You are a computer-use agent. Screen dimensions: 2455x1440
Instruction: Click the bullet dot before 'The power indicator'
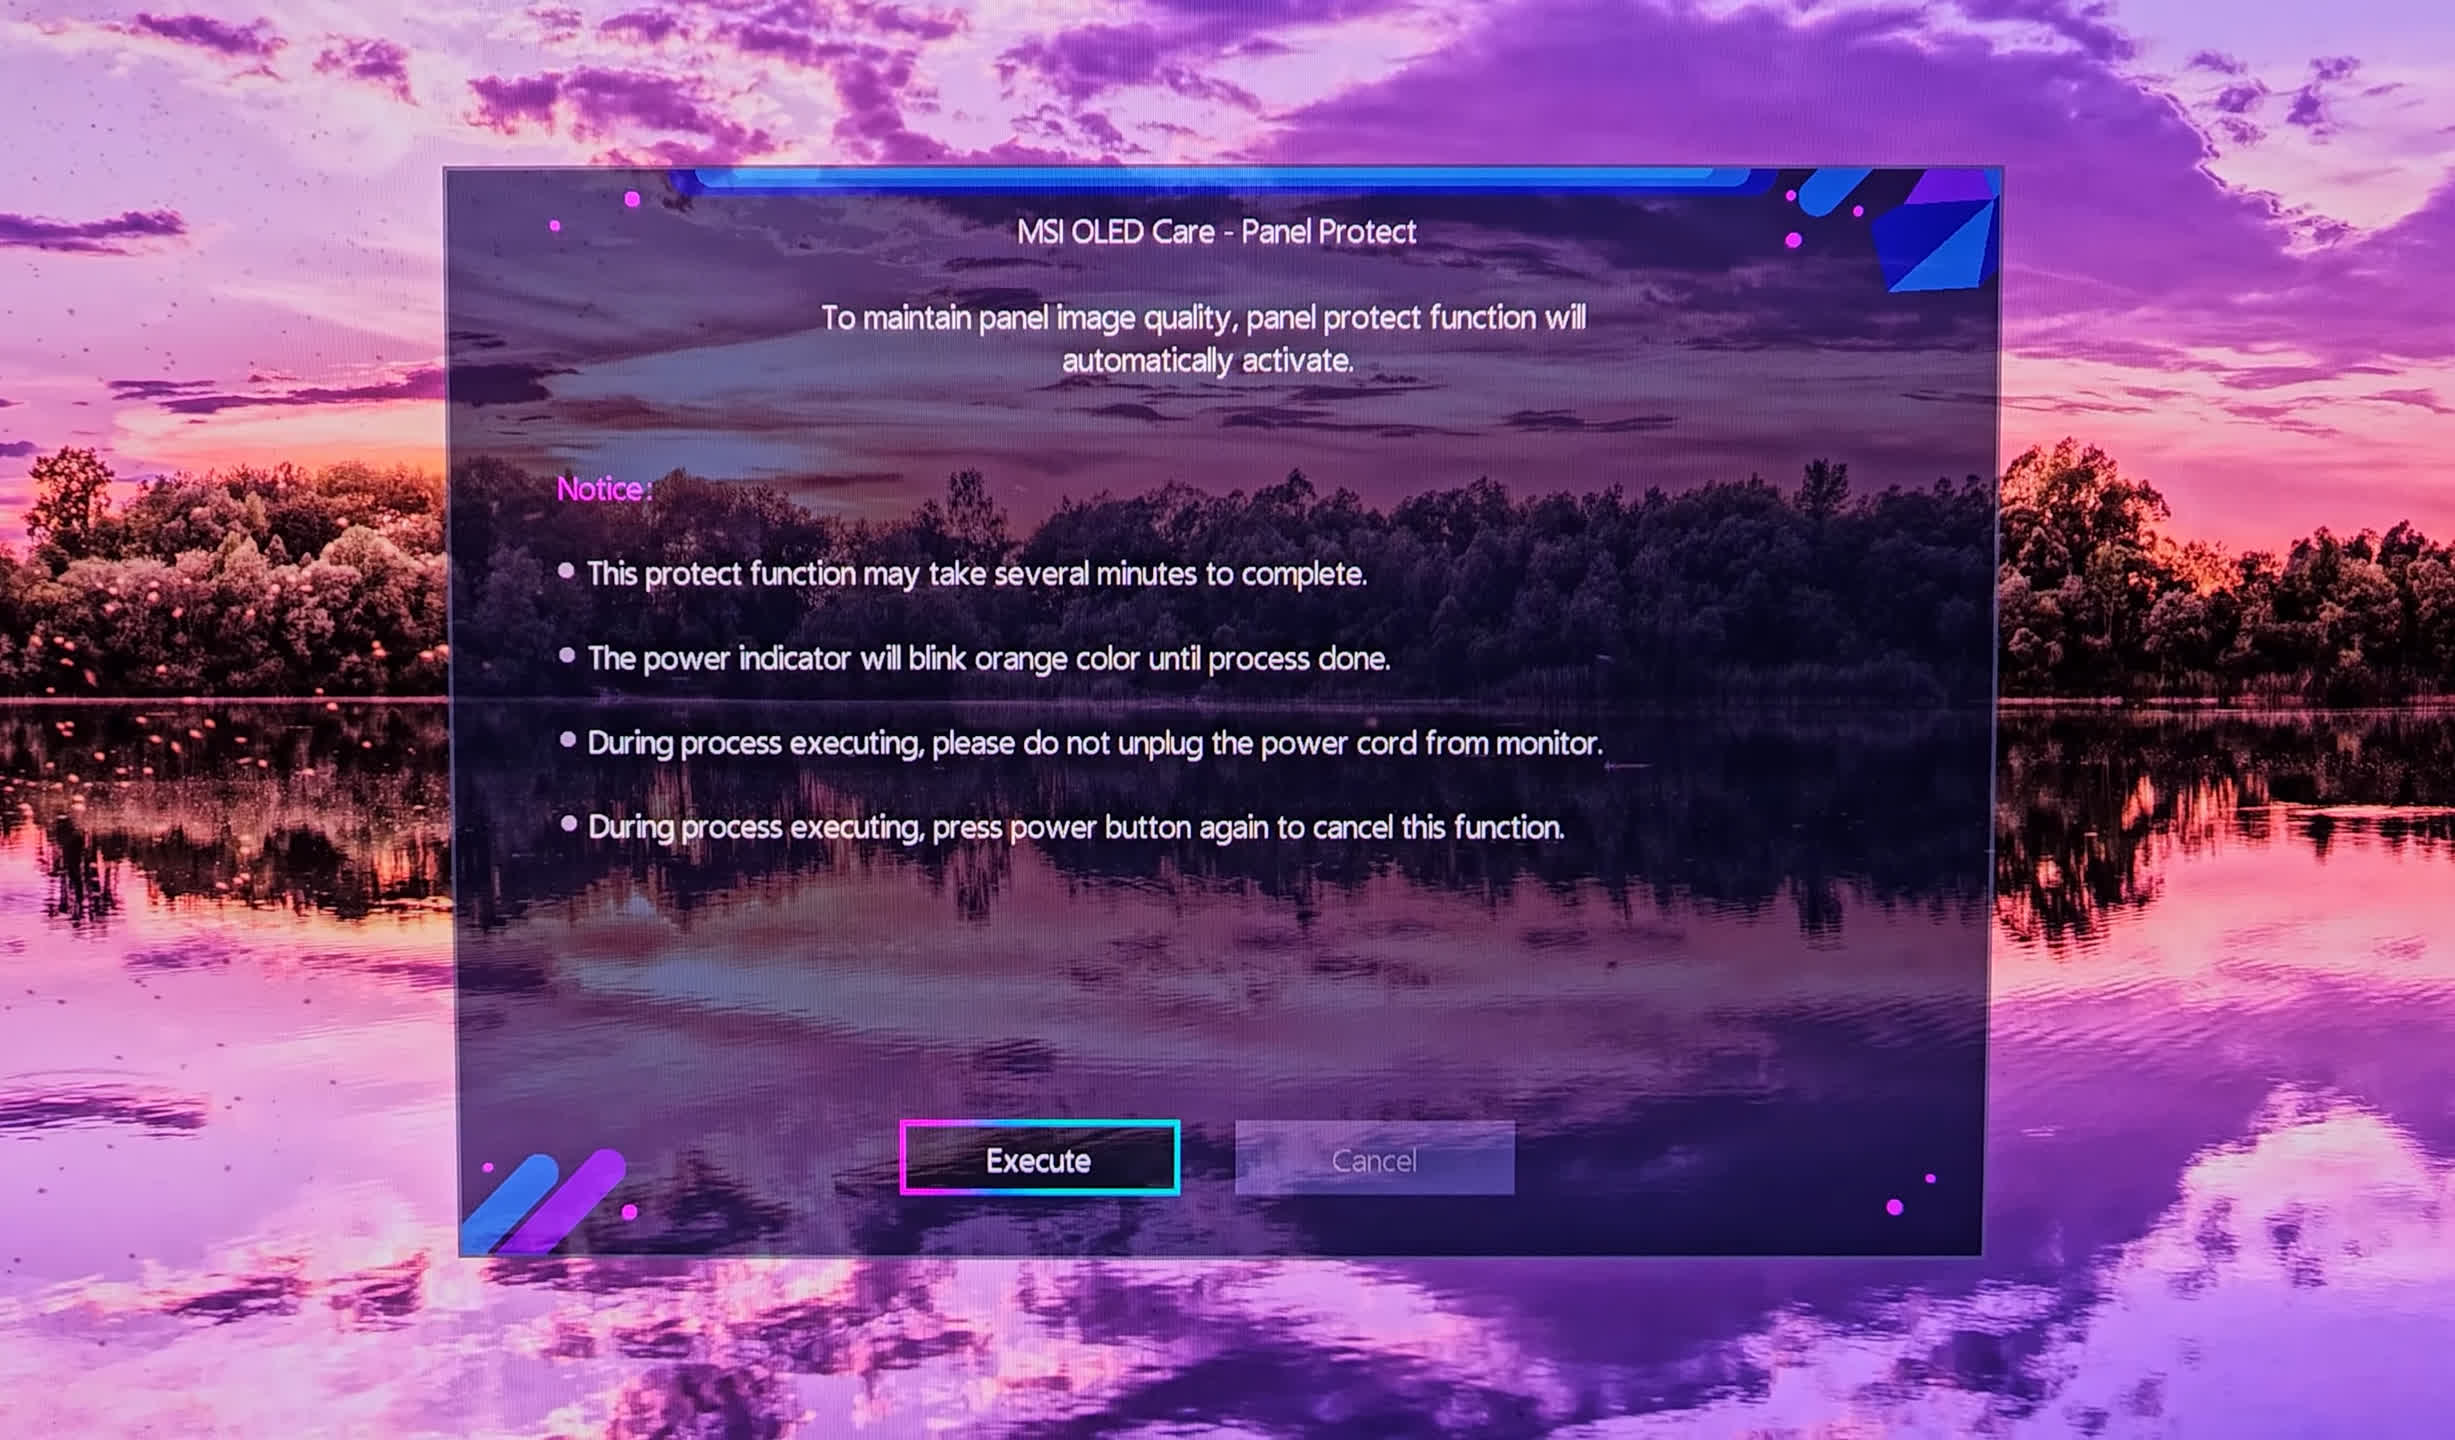click(567, 656)
